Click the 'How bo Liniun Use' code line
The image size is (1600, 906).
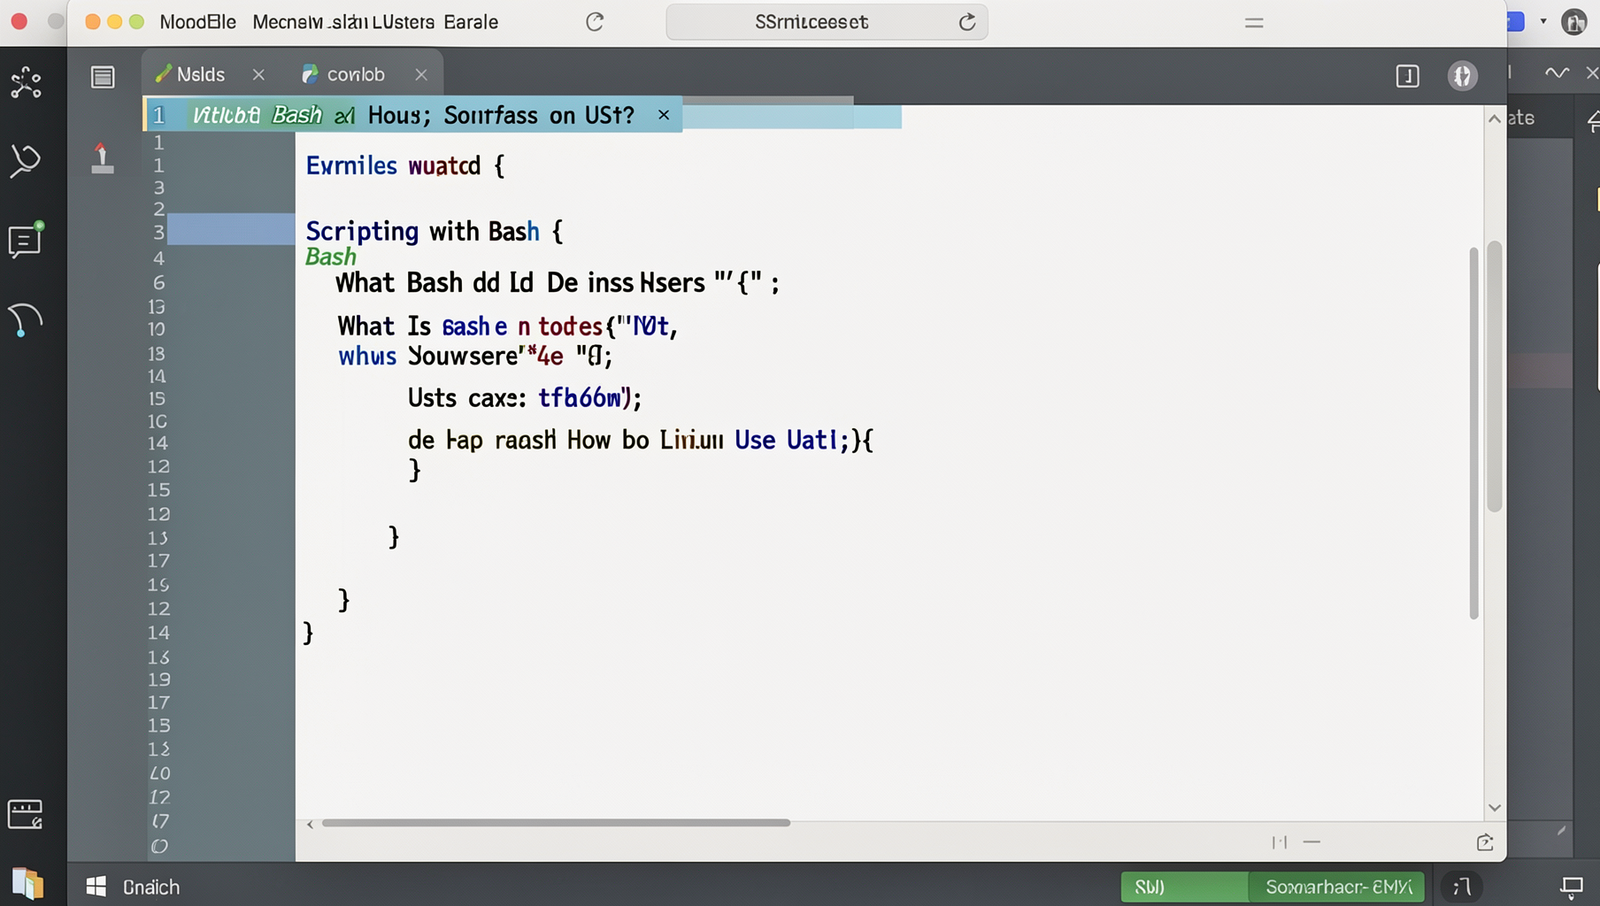[x=640, y=440]
